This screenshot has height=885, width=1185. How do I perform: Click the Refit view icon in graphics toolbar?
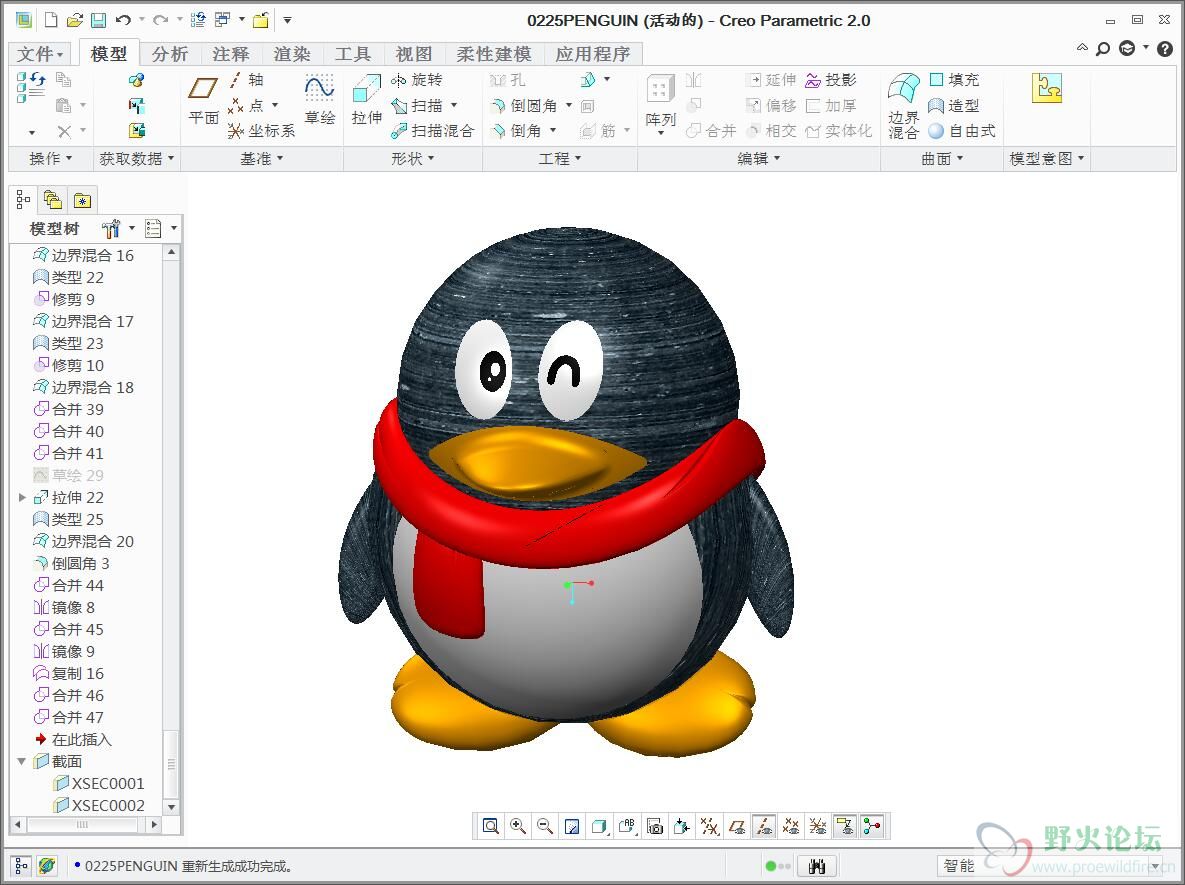(490, 826)
